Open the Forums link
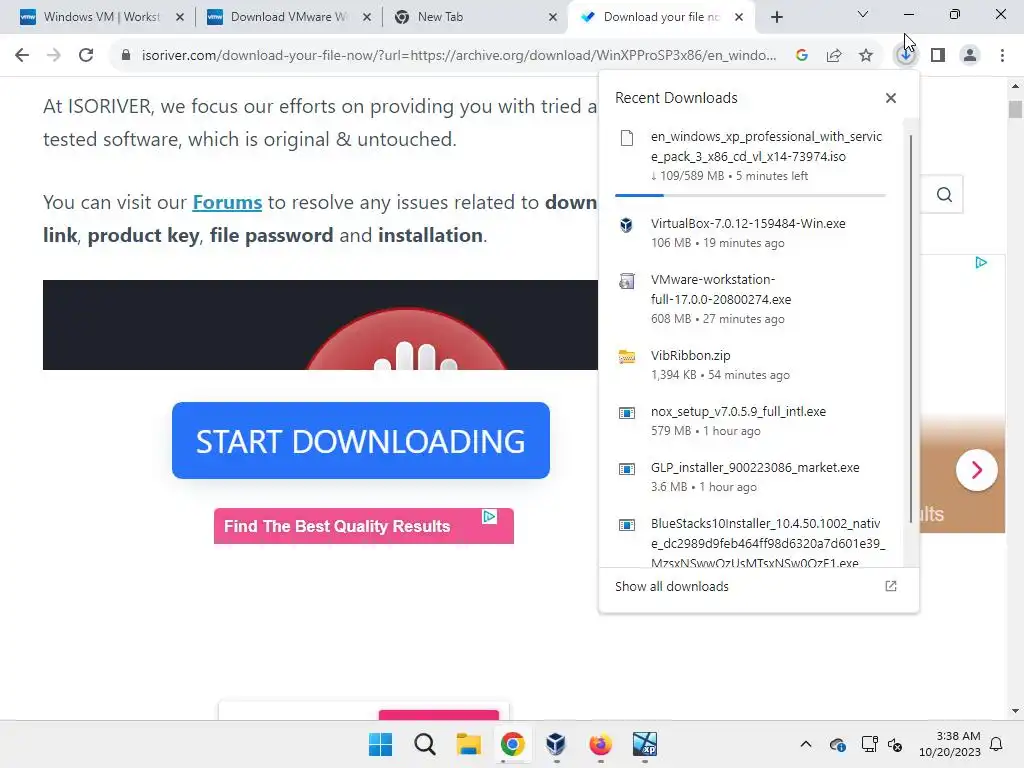The image size is (1024, 768). [x=227, y=202]
